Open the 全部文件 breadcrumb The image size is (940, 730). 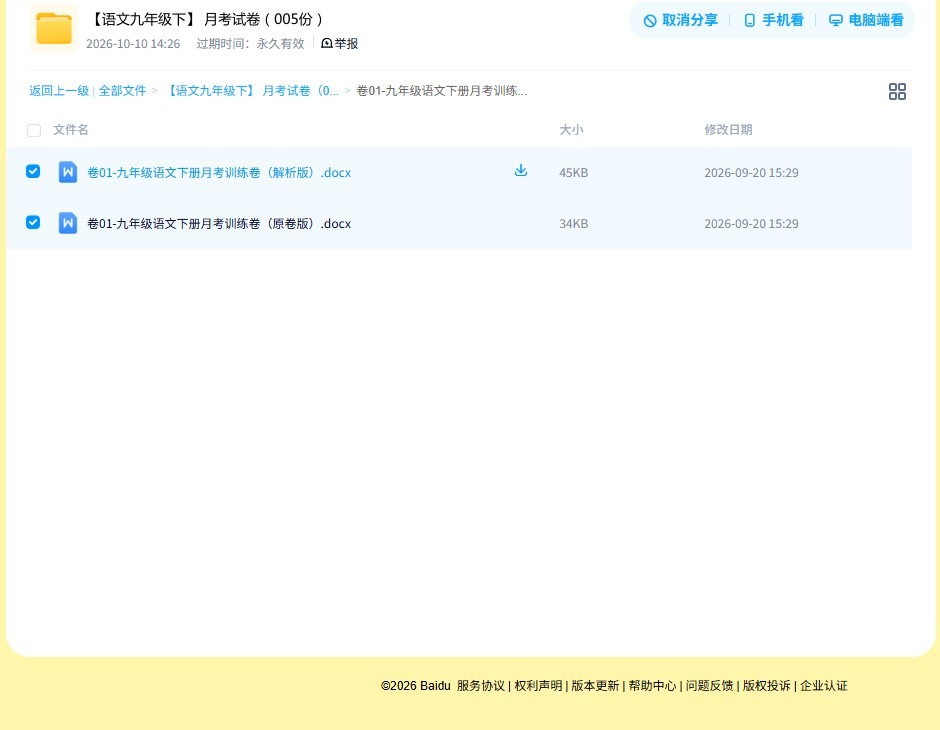[122, 91]
